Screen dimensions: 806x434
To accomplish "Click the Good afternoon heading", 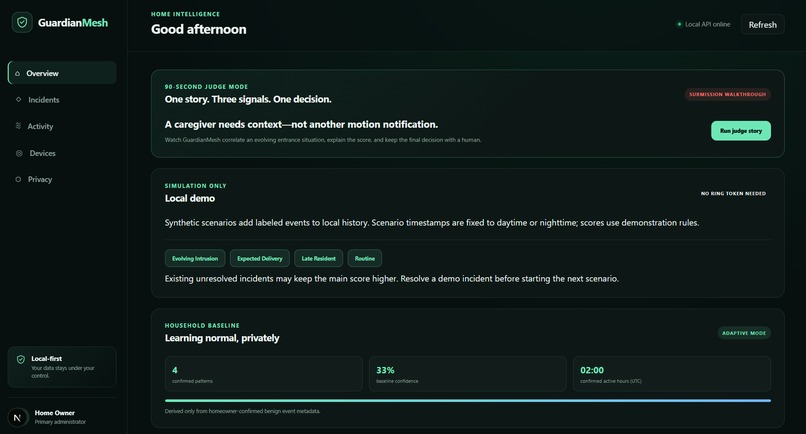I will (198, 29).
